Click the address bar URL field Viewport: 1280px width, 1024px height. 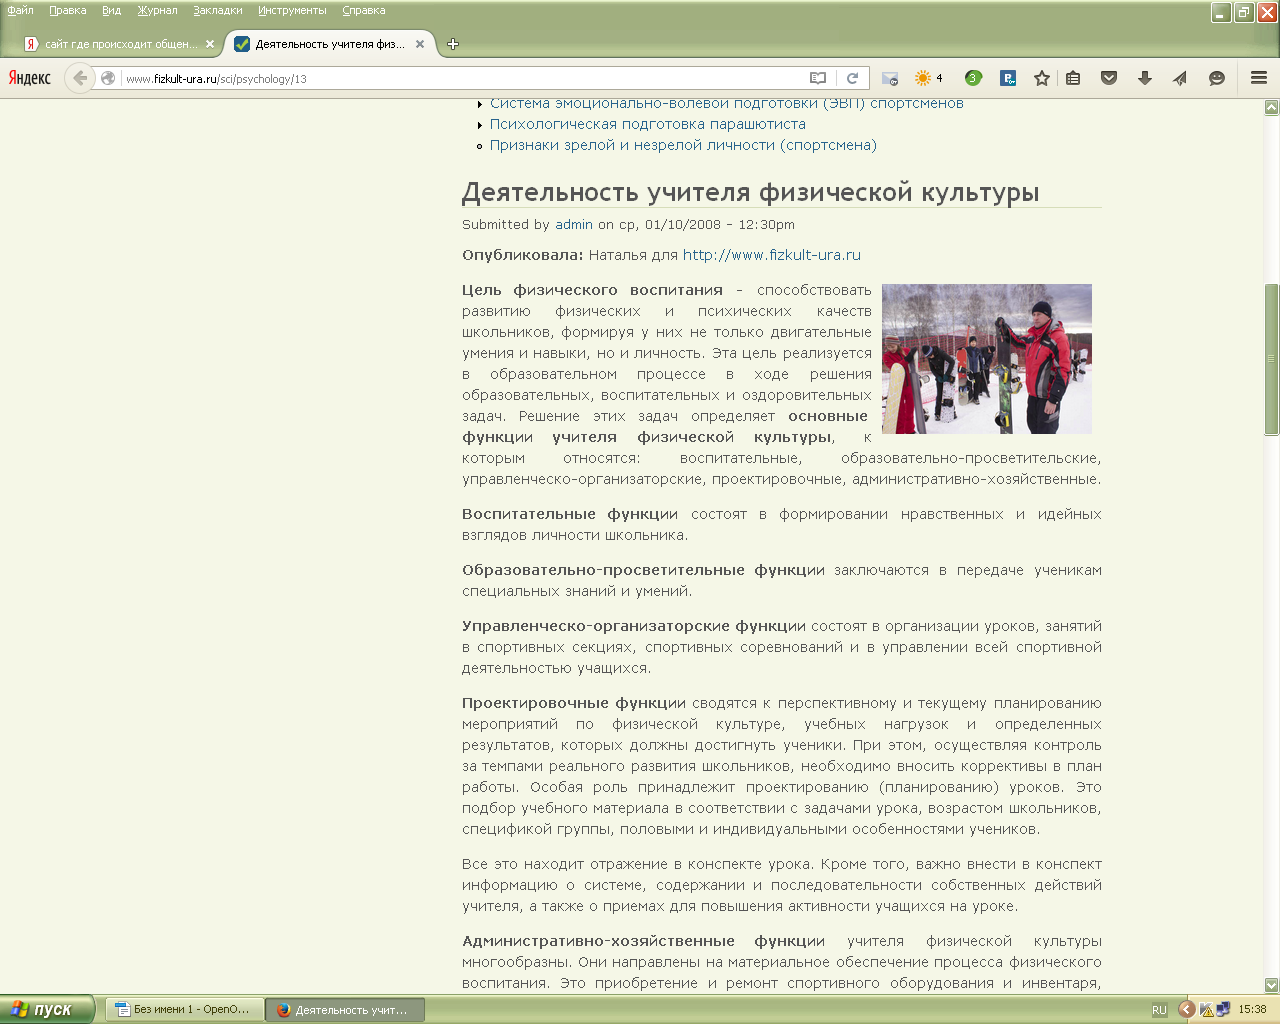coord(460,78)
